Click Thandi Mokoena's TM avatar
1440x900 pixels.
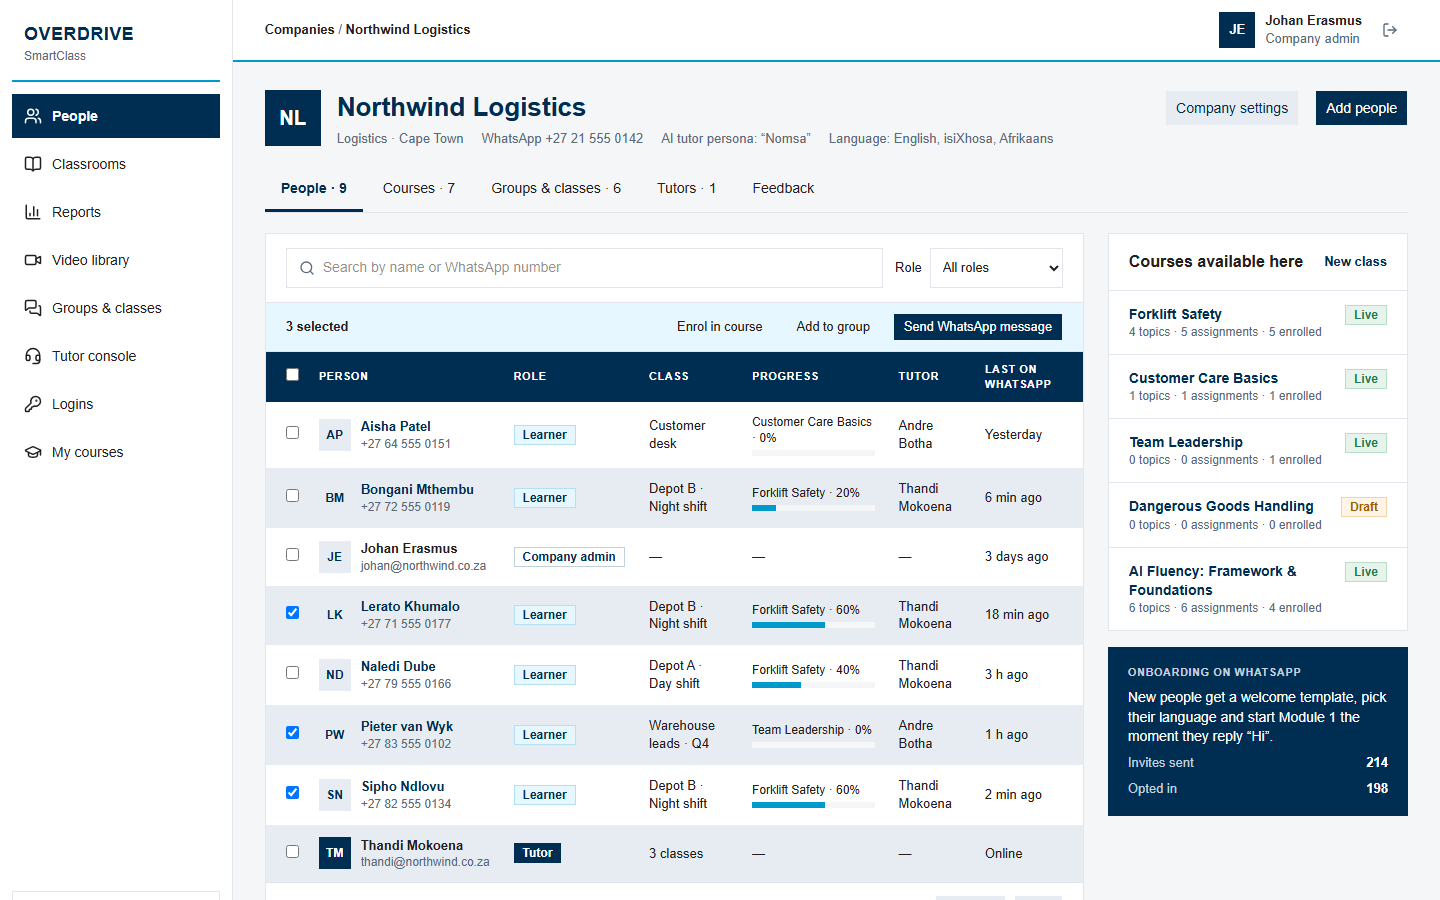click(335, 853)
